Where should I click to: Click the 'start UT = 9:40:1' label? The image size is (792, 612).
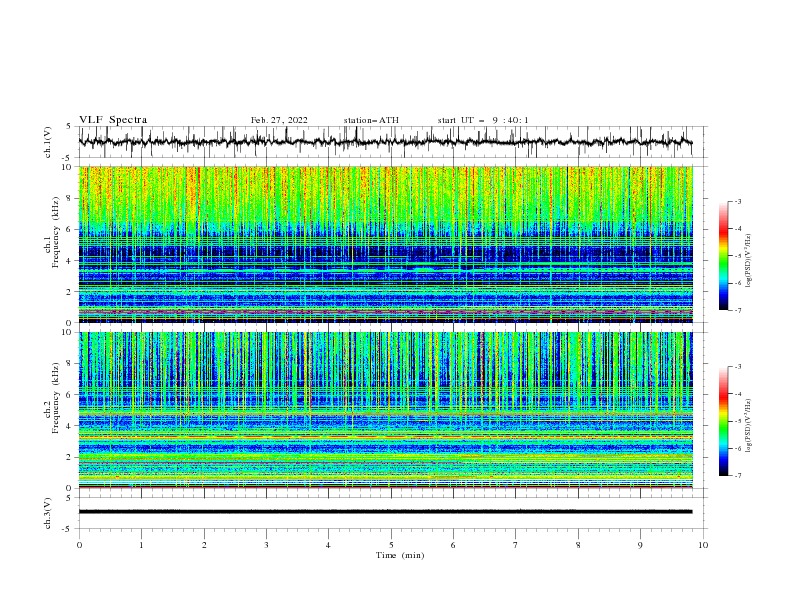click(483, 120)
